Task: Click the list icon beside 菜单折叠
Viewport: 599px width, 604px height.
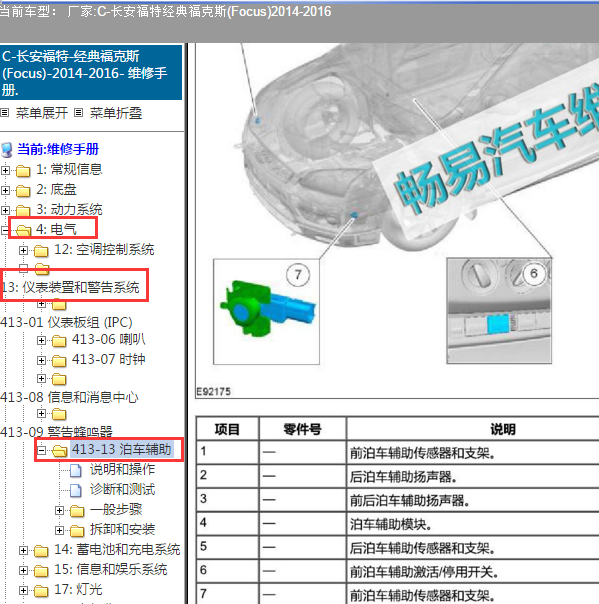Action: pyautogui.click(x=79, y=113)
